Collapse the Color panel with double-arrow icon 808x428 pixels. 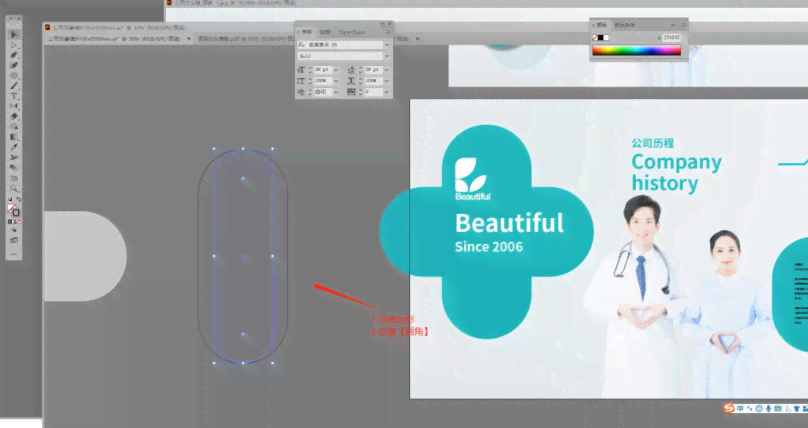click(x=673, y=25)
